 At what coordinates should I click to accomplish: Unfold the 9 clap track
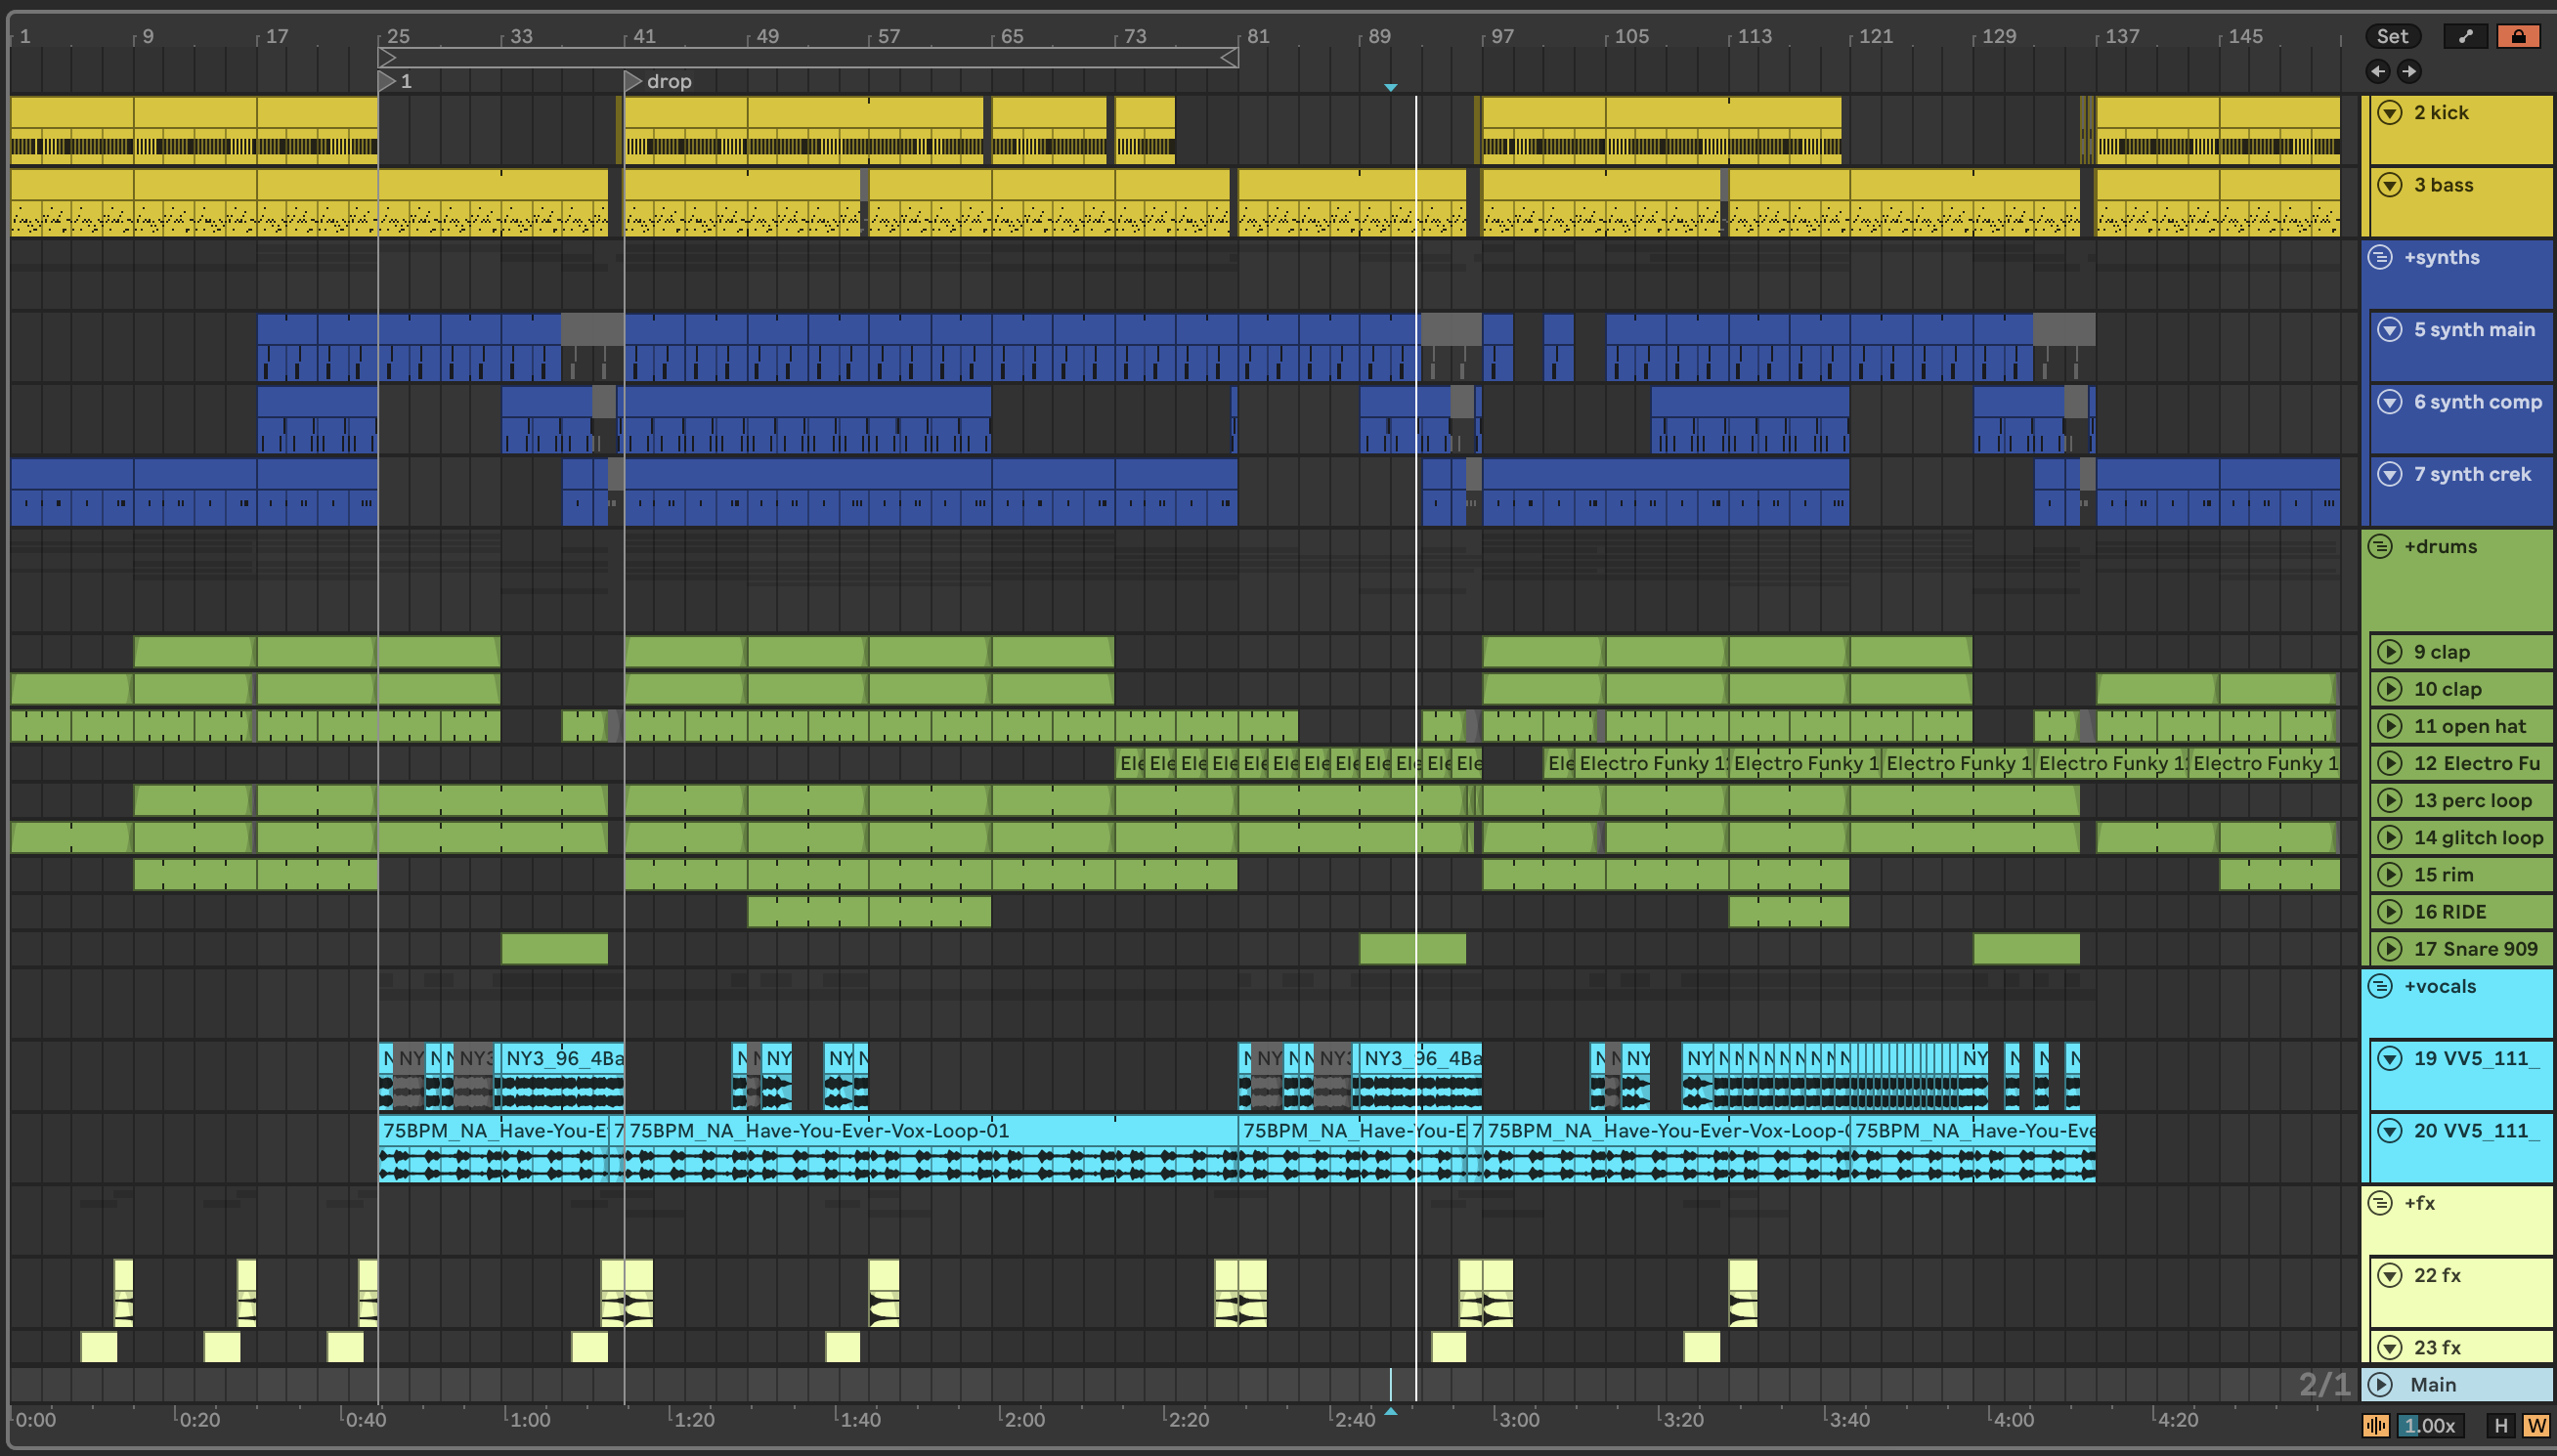click(2389, 651)
